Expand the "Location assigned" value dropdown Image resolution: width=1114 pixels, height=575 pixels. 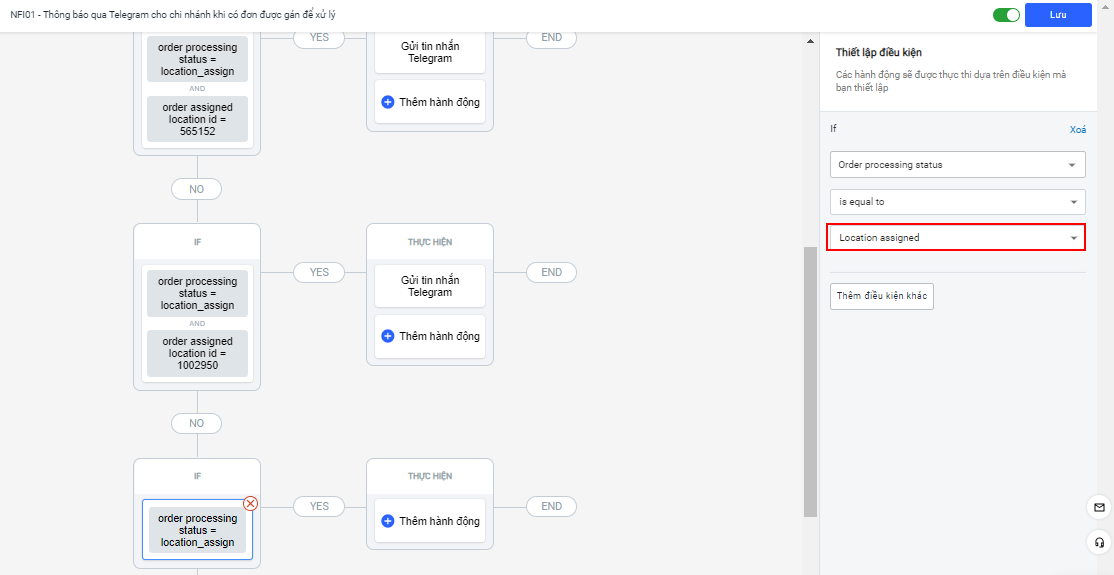[x=957, y=238]
